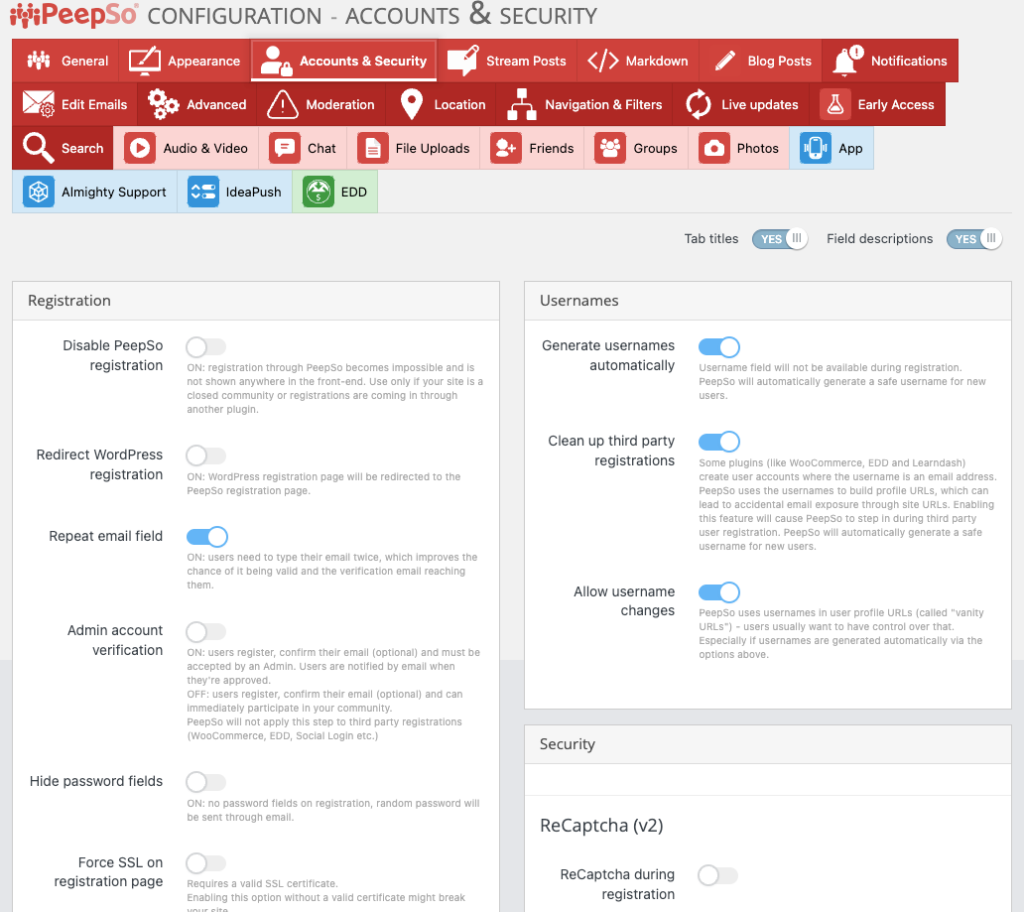Turn off Generate usernames automatically switch
This screenshot has width=1024, height=912.
(719, 347)
